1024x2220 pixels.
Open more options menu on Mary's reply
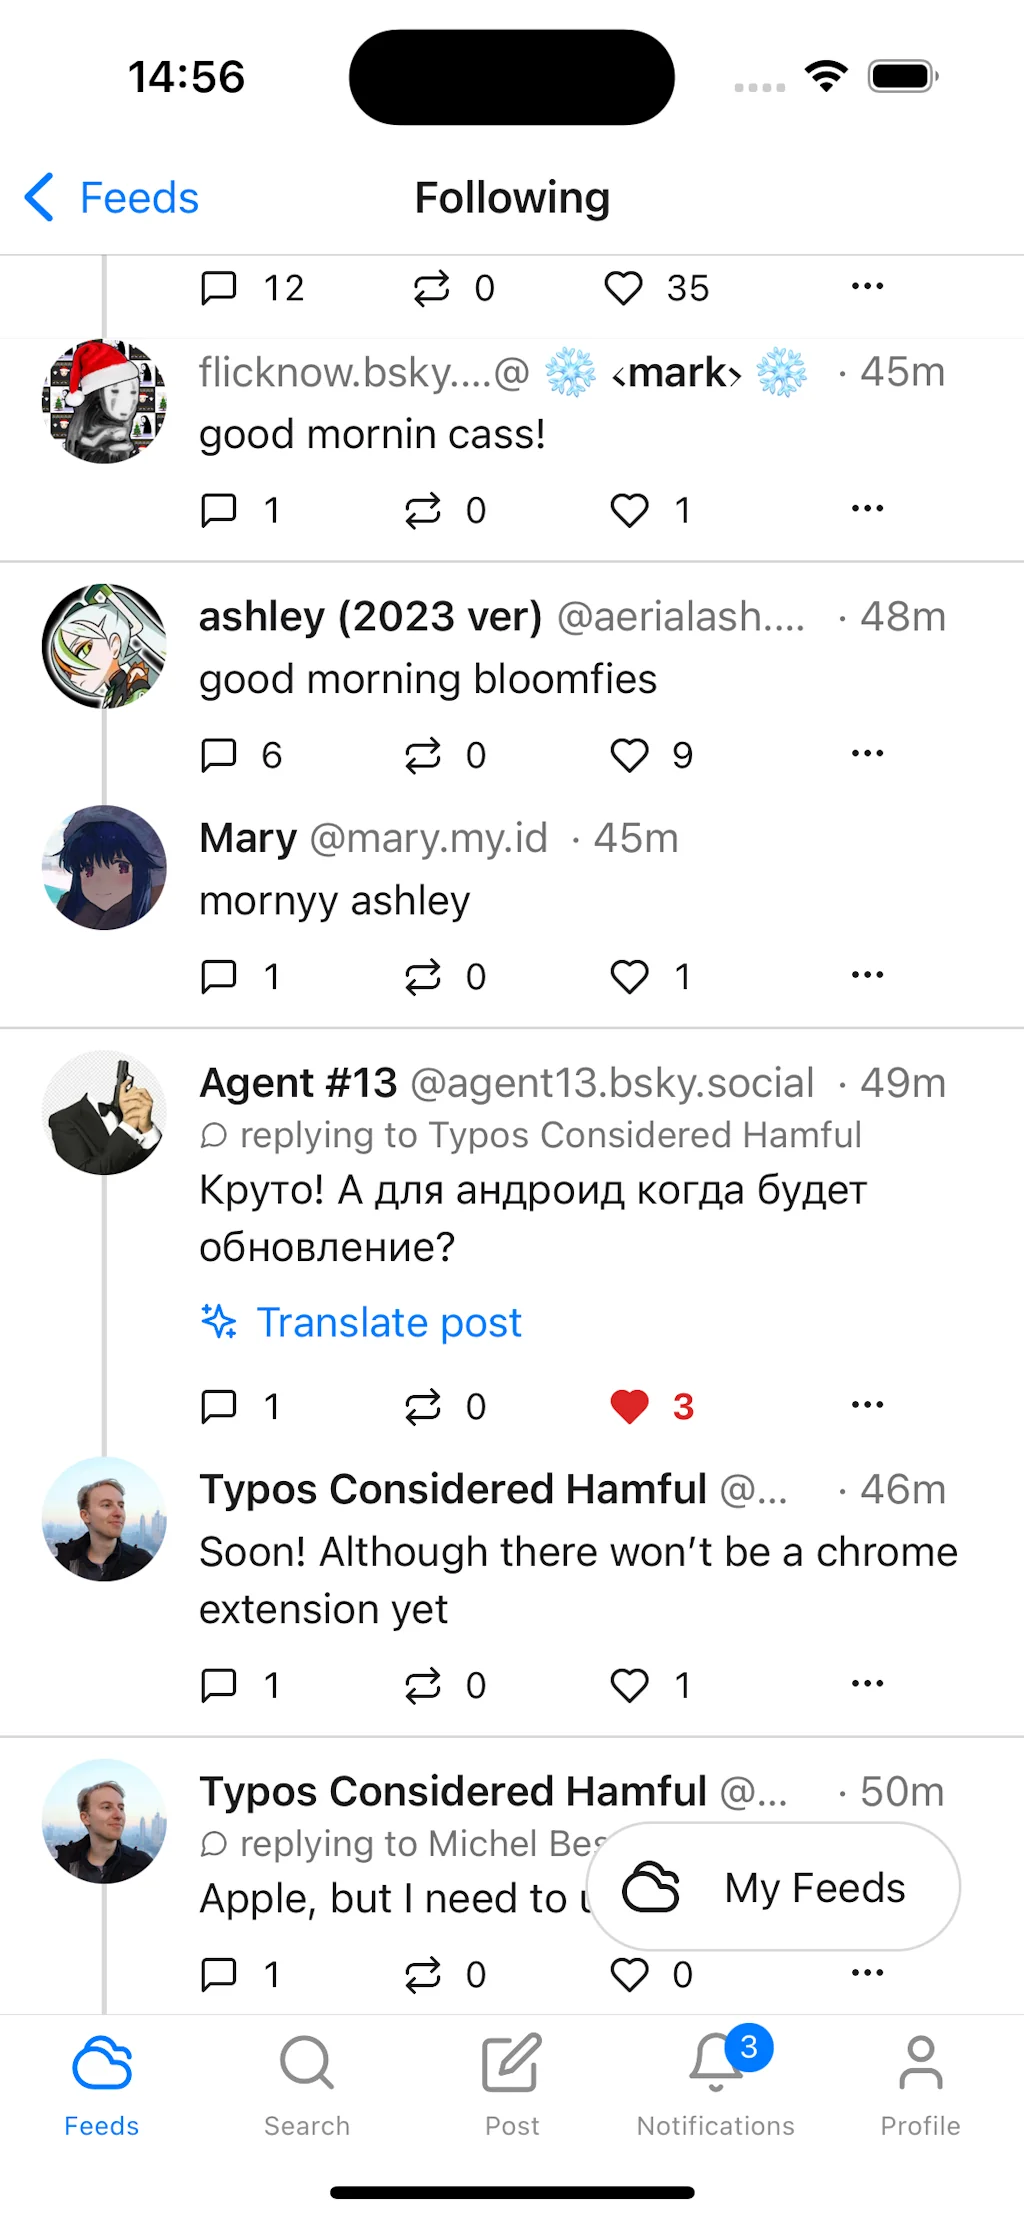pyautogui.click(x=866, y=973)
